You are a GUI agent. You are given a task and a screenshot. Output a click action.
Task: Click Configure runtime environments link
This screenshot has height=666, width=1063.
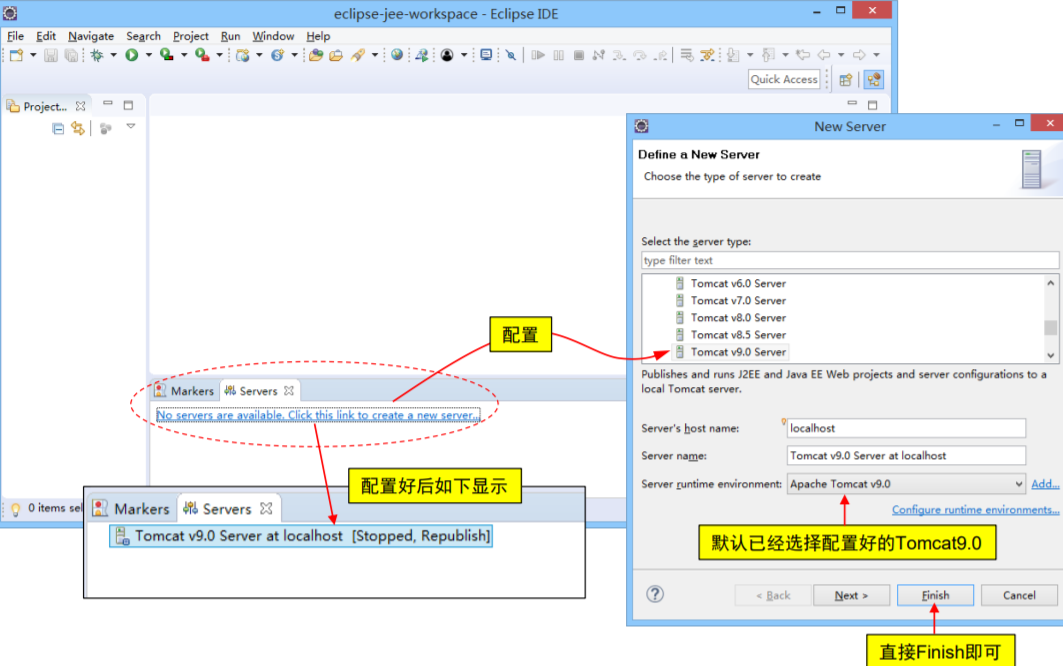(976, 509)
